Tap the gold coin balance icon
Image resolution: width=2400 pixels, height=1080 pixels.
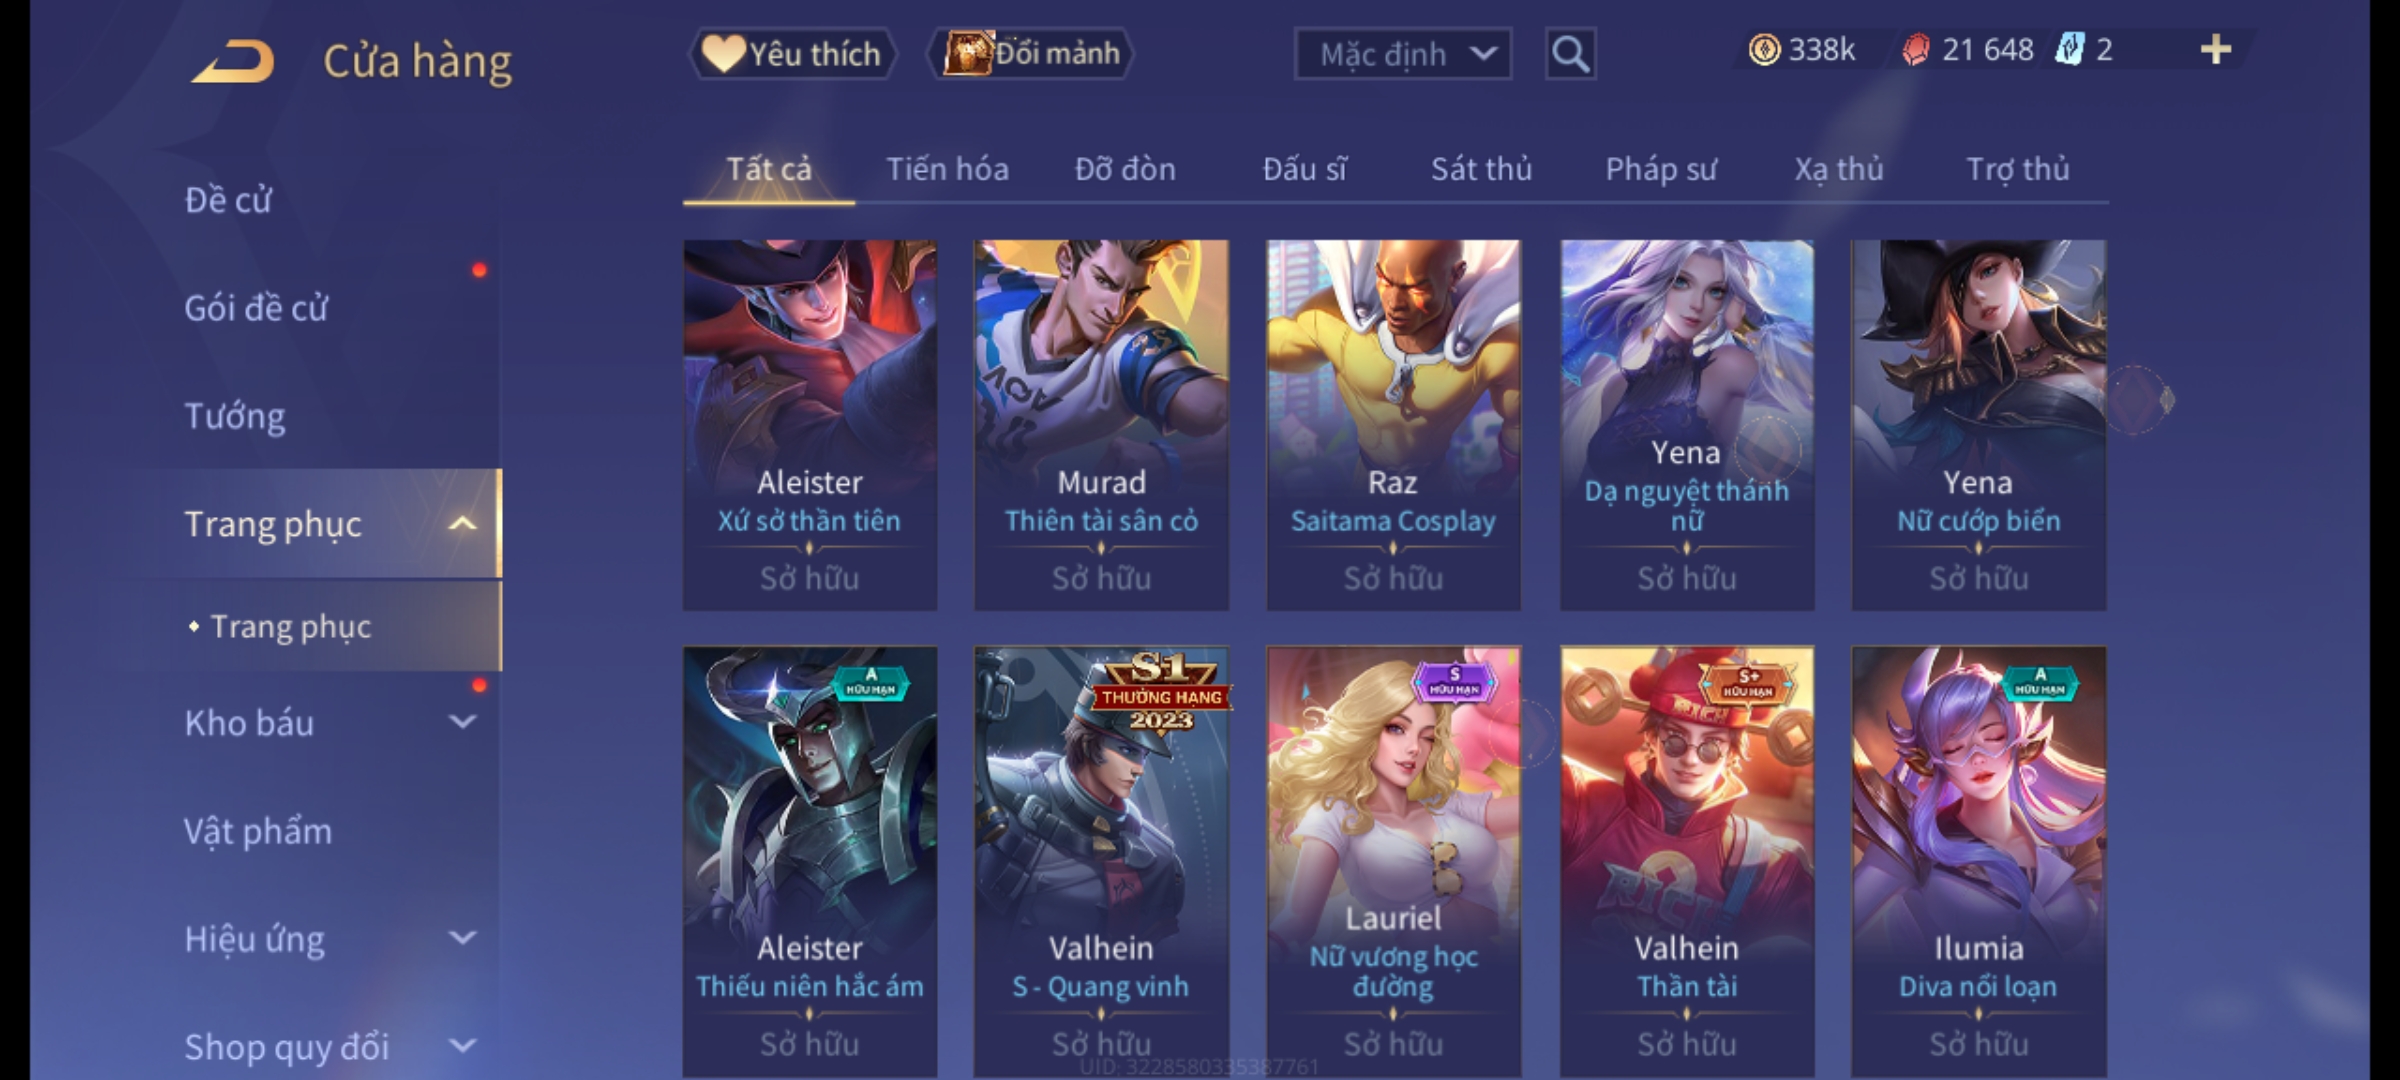tap(1764, 50)
